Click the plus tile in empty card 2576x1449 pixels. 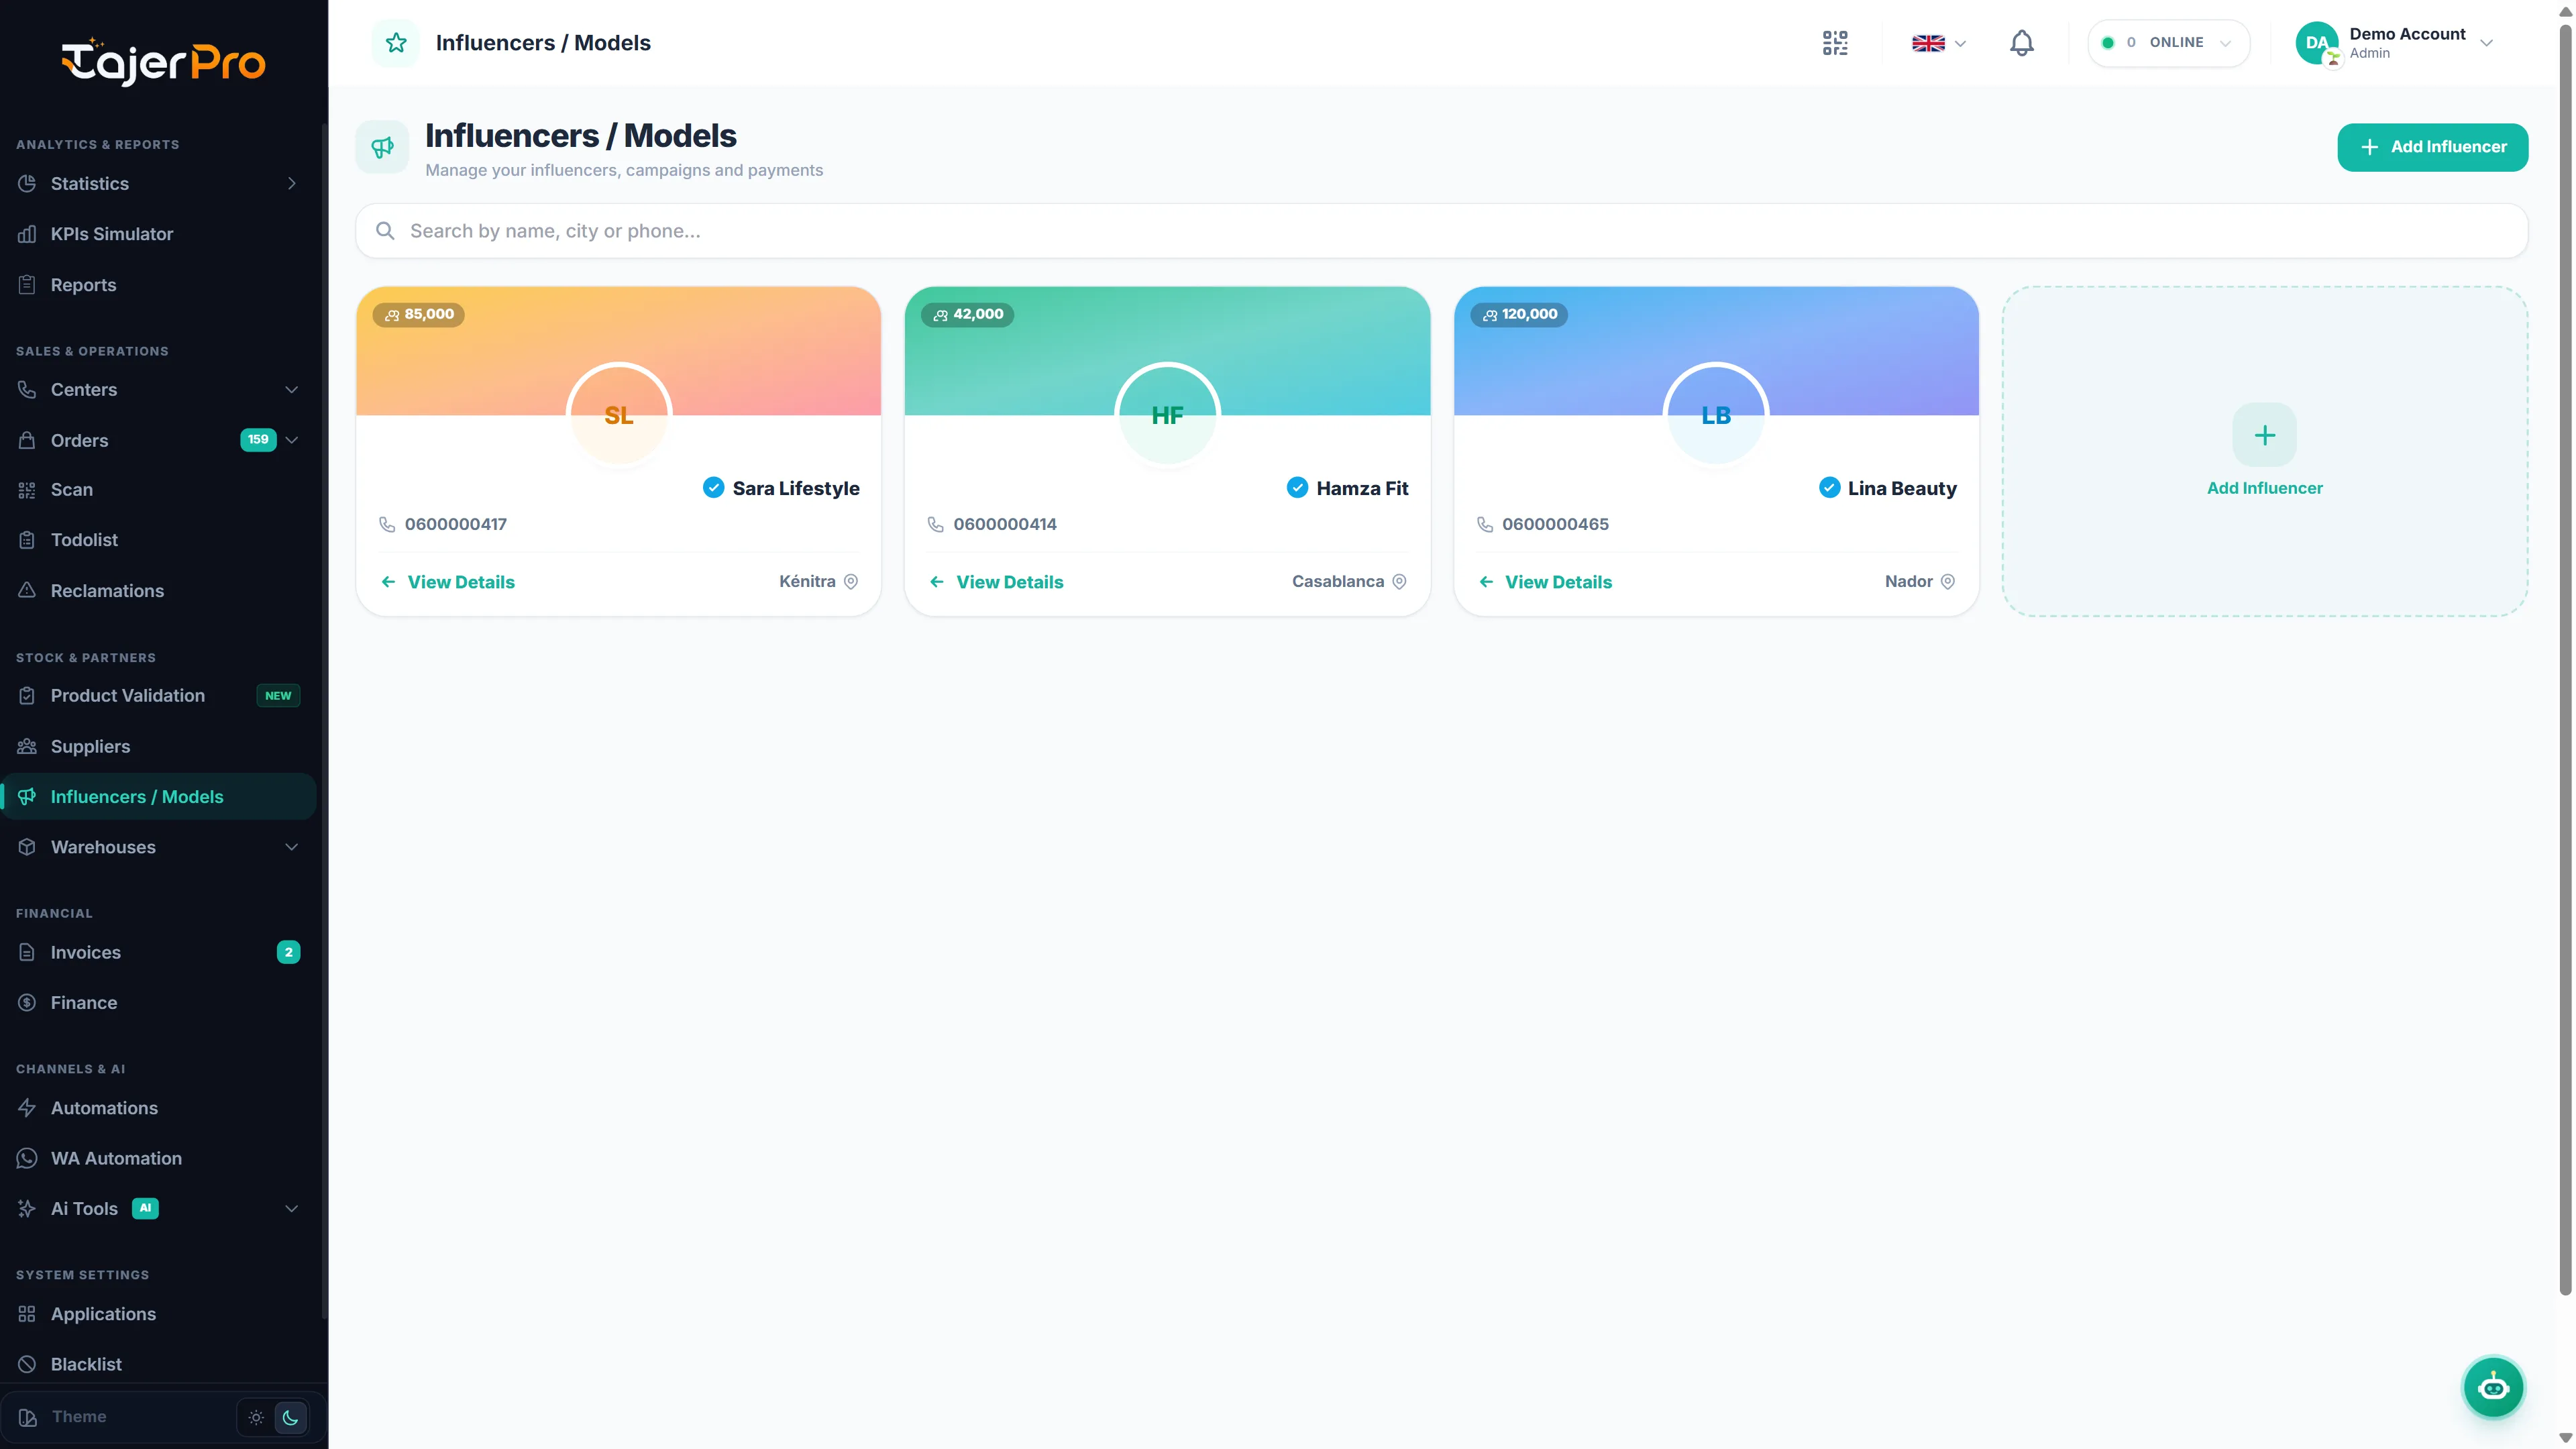click(2264, 435)
